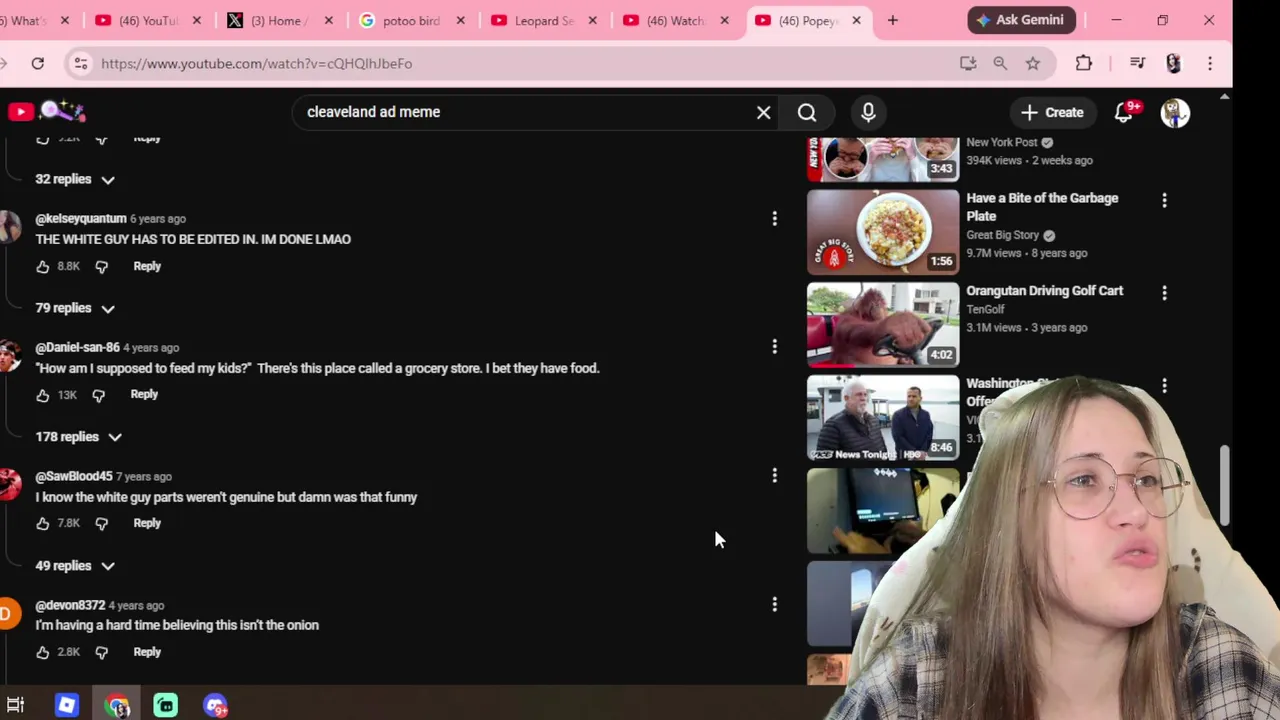Screen dimensions: 1280x720
Task: Dislike the @Daniel-san-86 comment
Action: (x=98, y=395)
